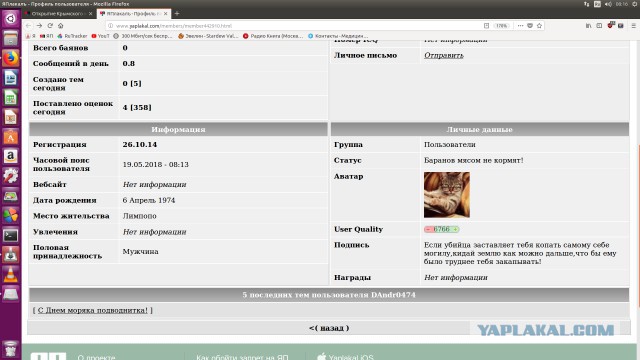
Task: Click user avatar cat image
Action: (x=447, y=195)
